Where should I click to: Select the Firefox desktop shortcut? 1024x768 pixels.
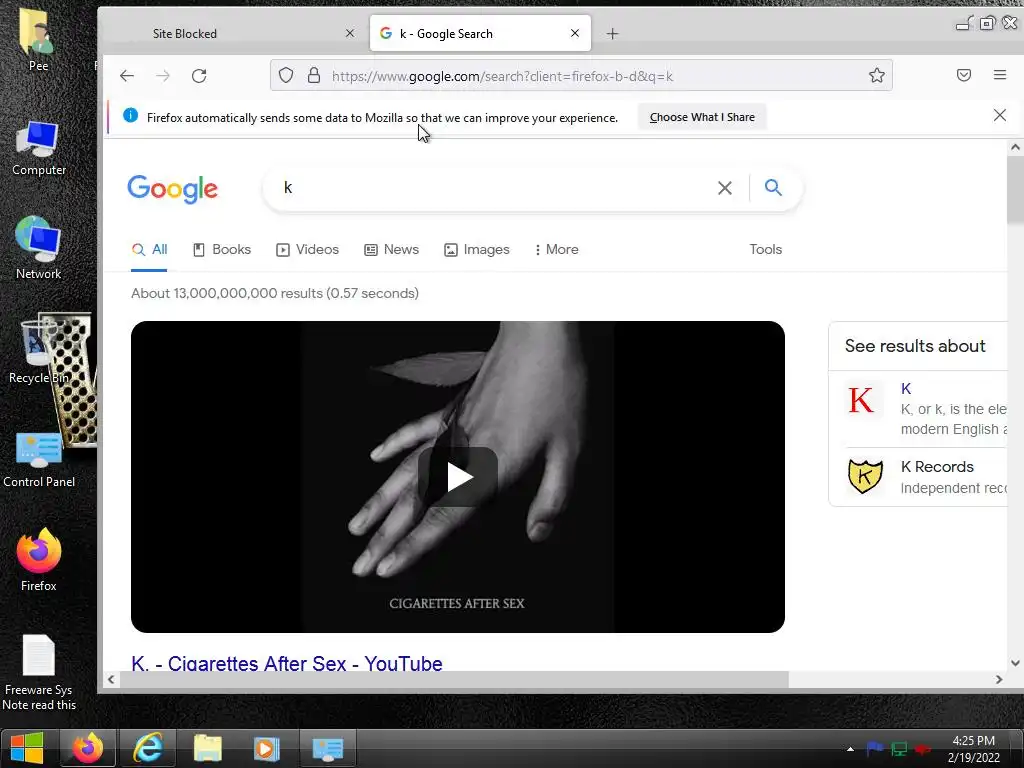pos(39,560)
